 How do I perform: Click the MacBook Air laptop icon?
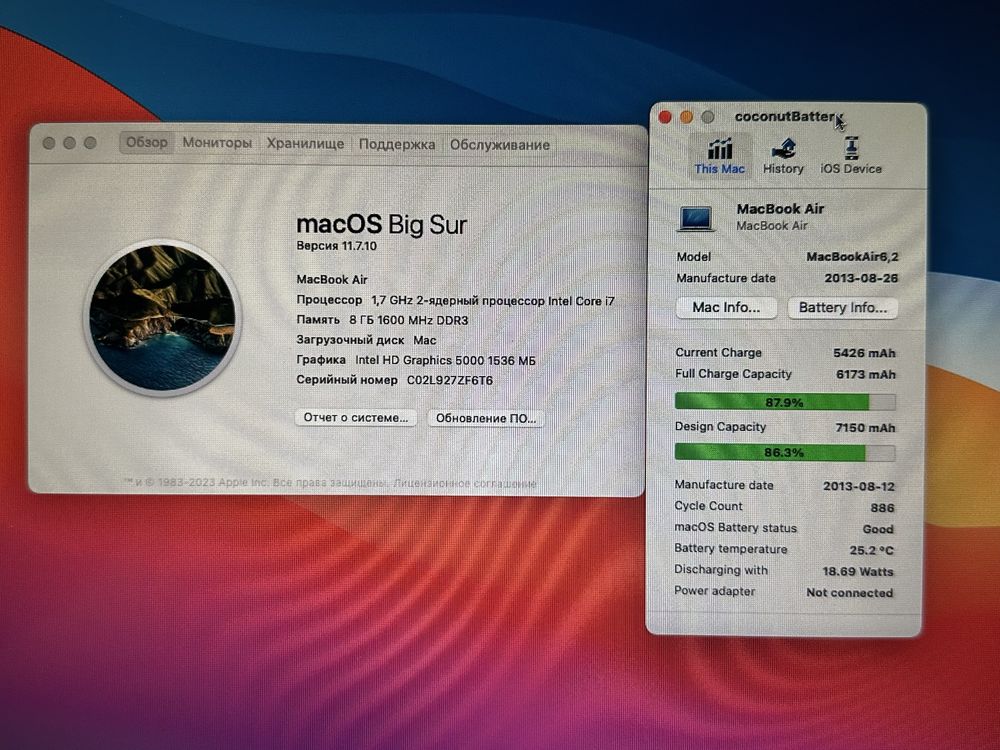(696, 219)
